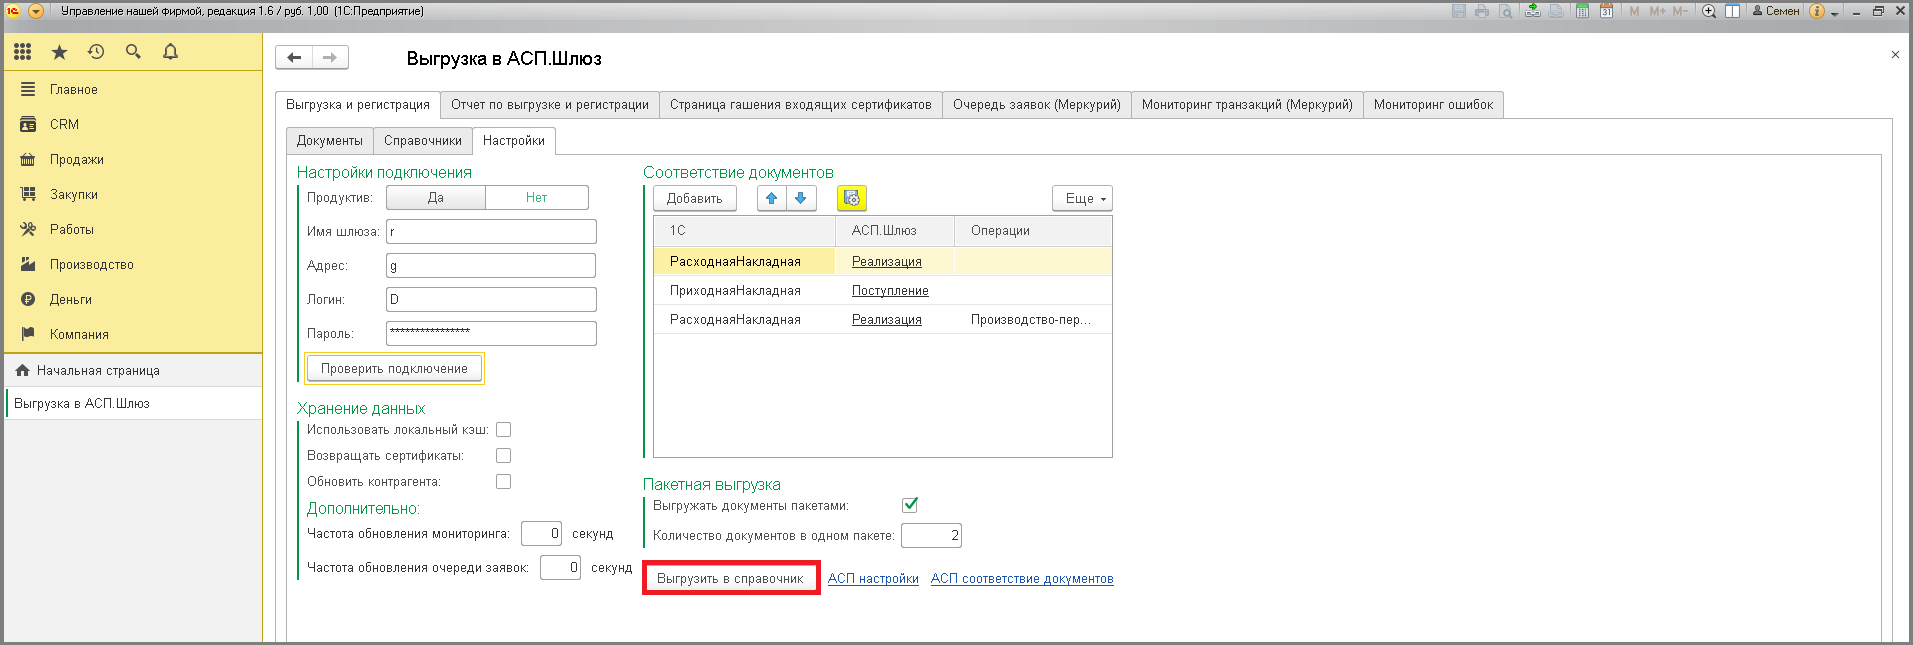Open the АСП соответствие документов link
This screenshot has height=645, width=1913.
(x=1022, y=579)
